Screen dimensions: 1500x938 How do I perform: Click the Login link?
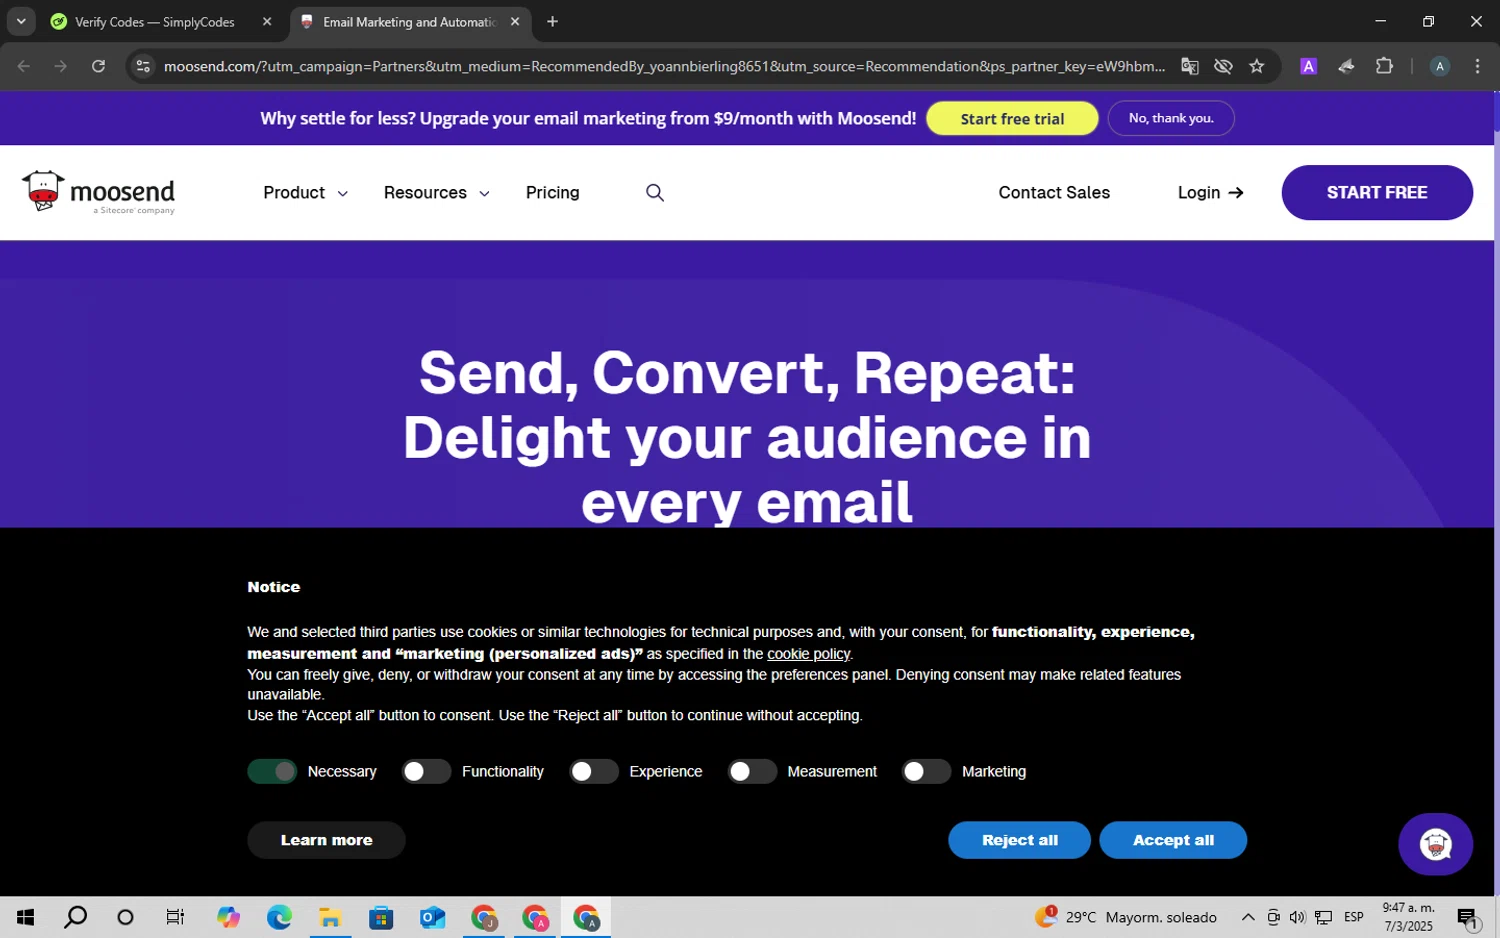click(x=1210, y=192)
